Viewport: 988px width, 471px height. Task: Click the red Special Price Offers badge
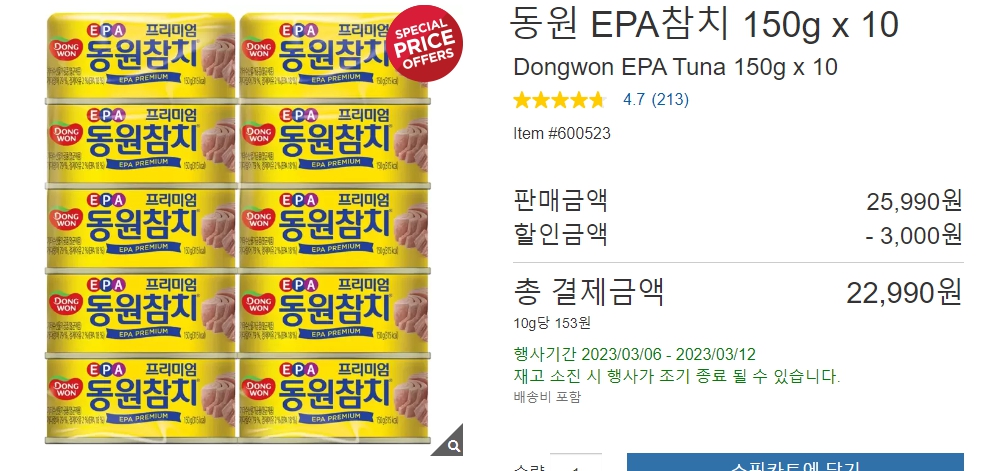point(425,44)
